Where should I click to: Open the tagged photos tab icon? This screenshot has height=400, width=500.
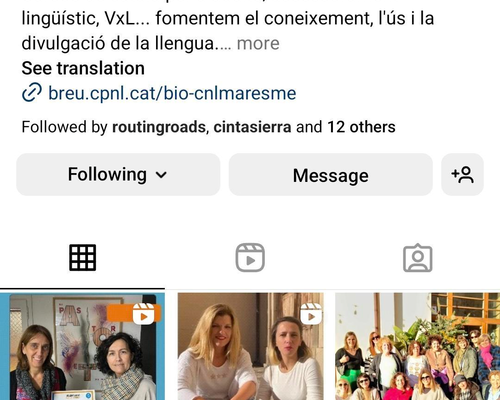click(x=418, y=258)
